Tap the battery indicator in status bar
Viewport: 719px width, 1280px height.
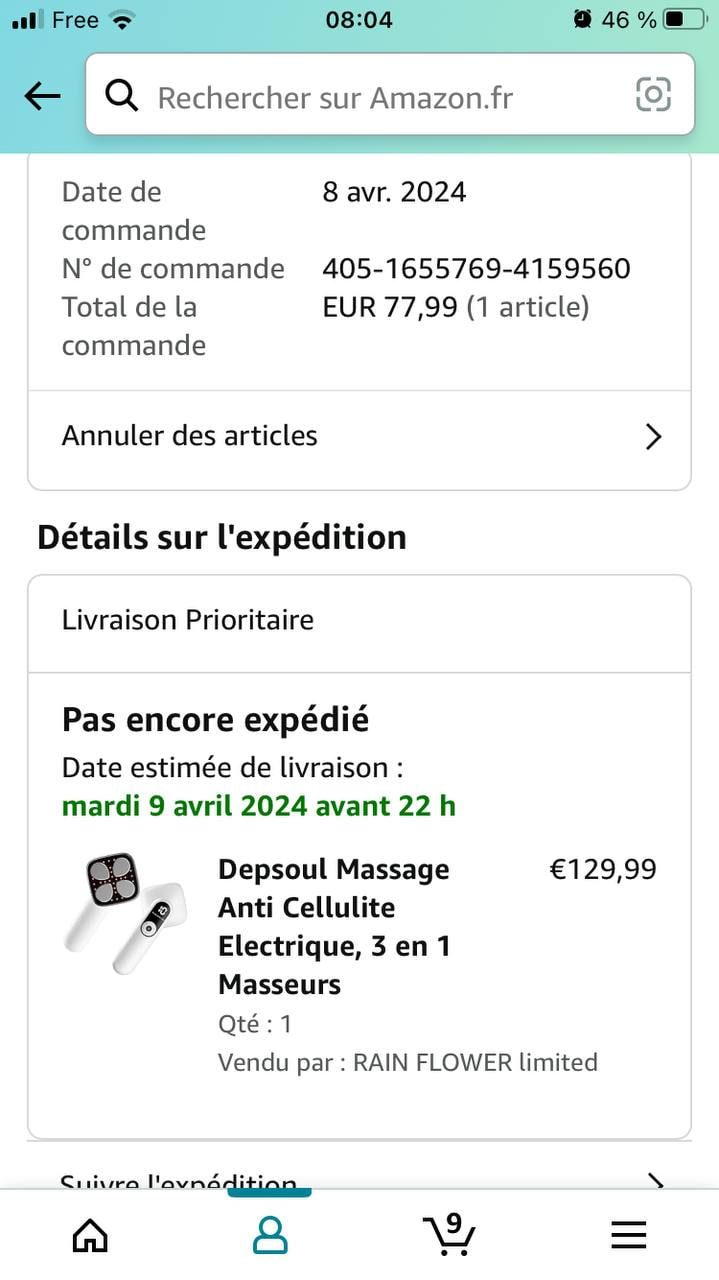point(685,19)
